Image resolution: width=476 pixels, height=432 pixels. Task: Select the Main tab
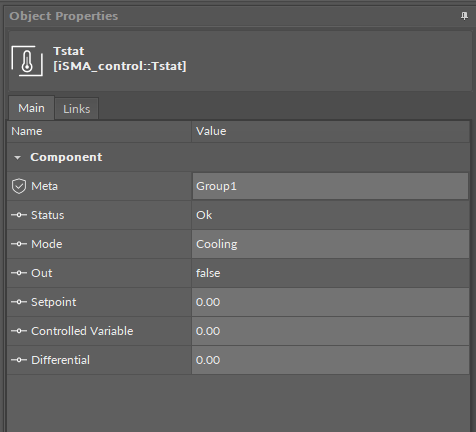[x=31, y=108]
